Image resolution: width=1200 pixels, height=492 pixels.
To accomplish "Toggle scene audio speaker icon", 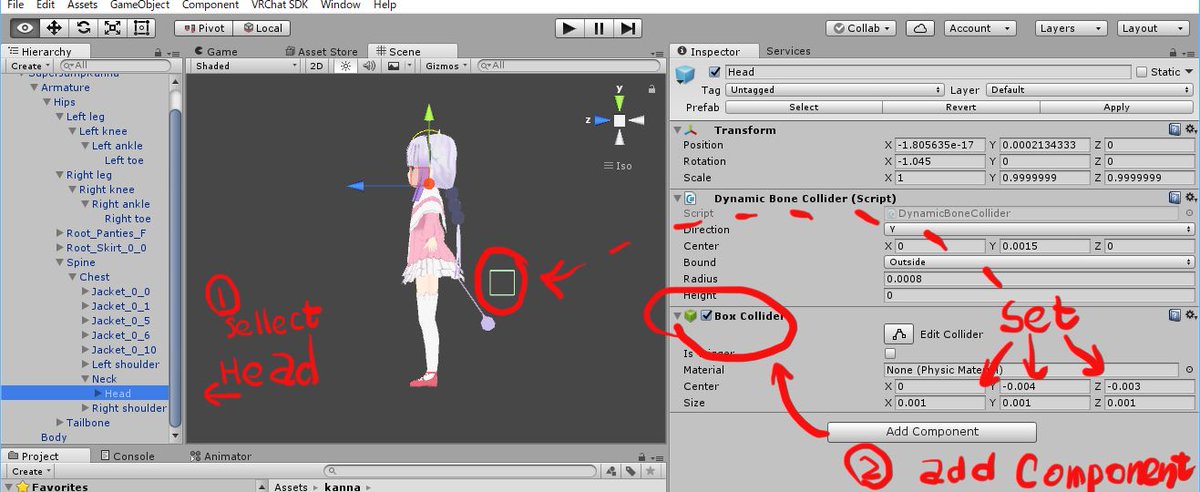I will pos(369,66).
